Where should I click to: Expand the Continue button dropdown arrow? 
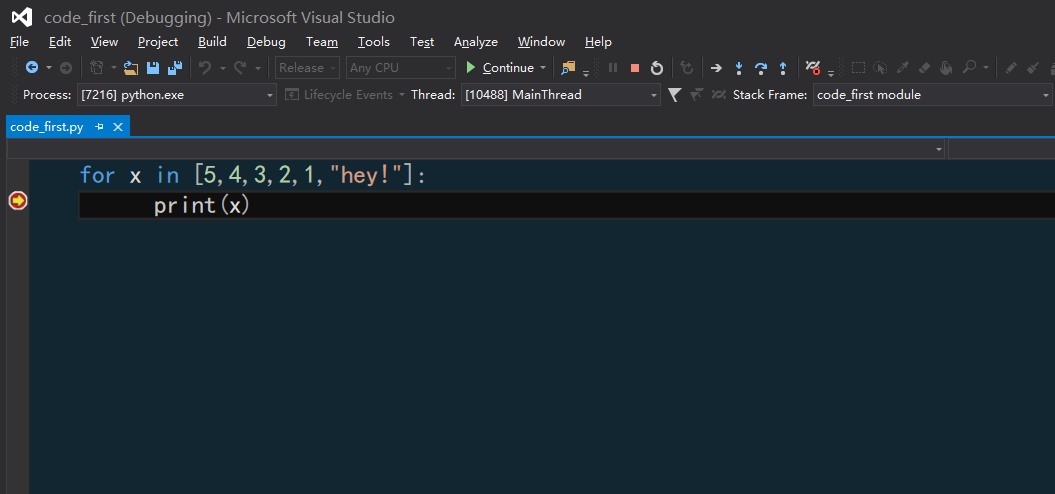[x=543, y=67]
